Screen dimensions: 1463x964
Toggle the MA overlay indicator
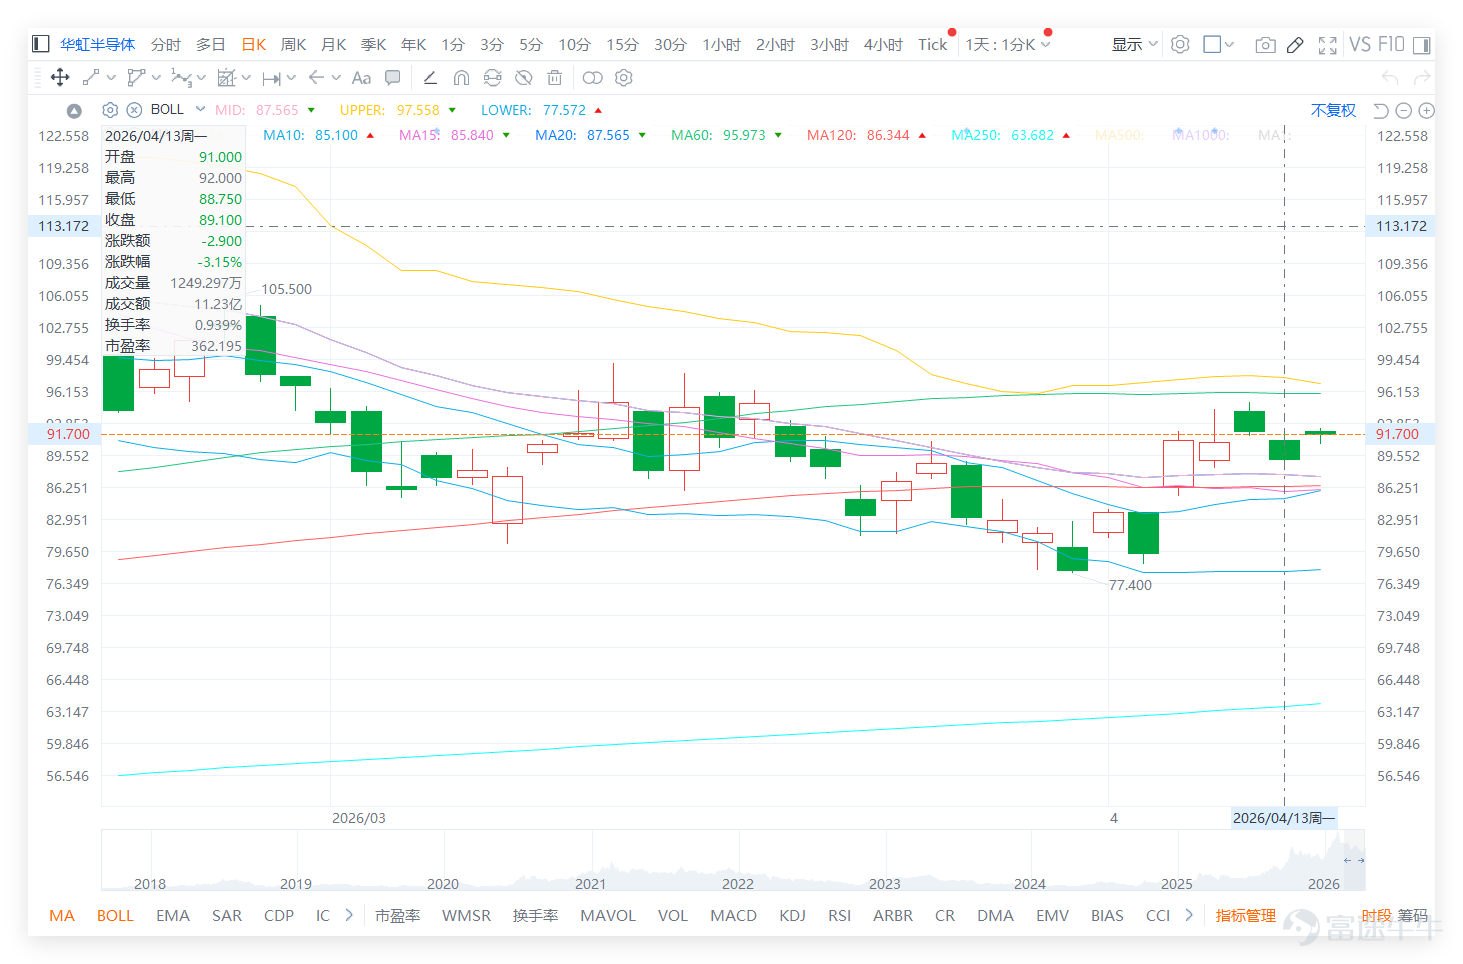[x=62, y=915]
